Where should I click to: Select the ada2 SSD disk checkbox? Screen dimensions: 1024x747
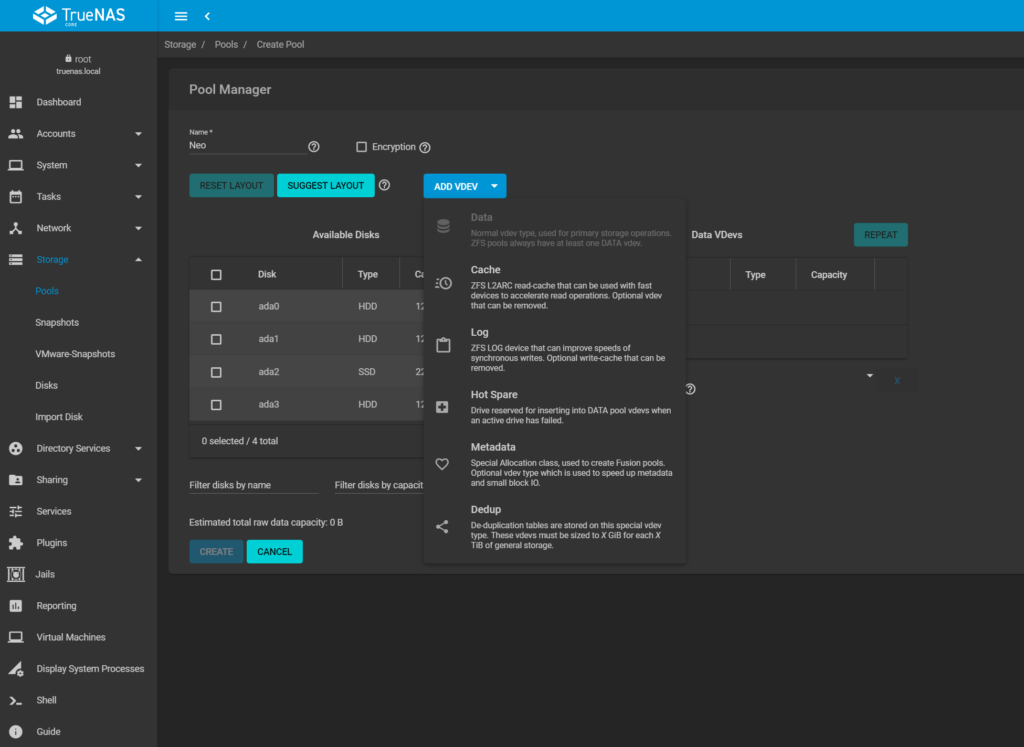coord(216,372)
